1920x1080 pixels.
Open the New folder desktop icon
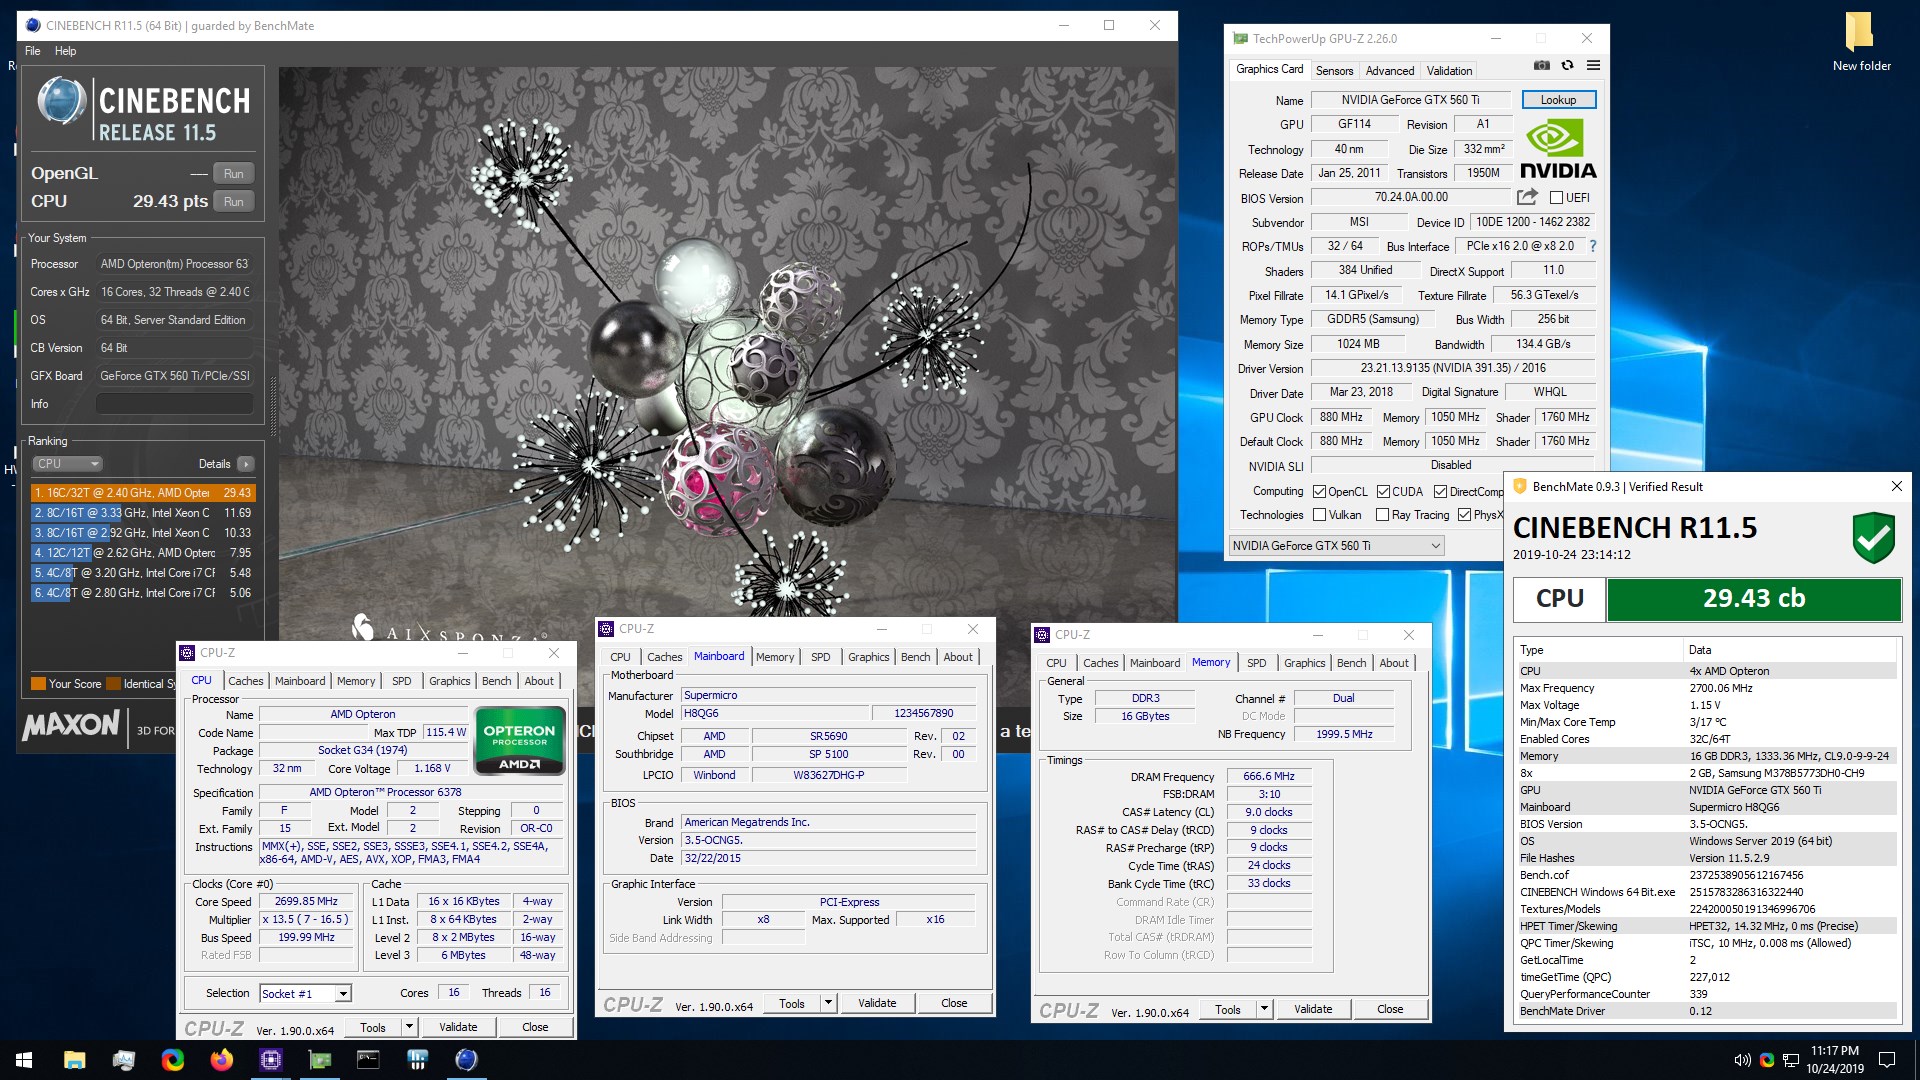(1861, 42)
